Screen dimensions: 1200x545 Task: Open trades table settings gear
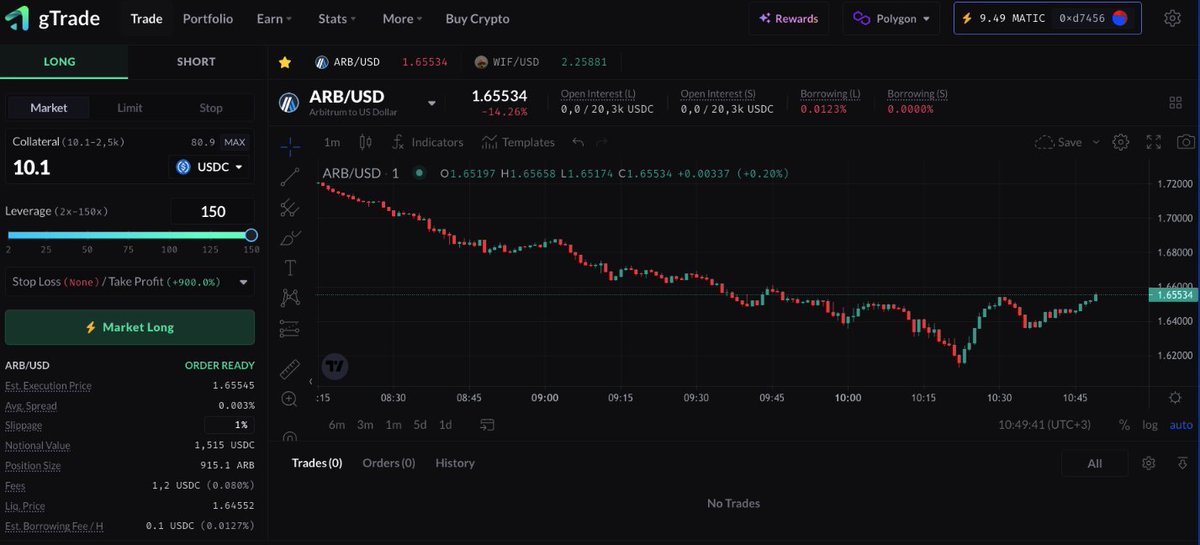pos(1149,463)
